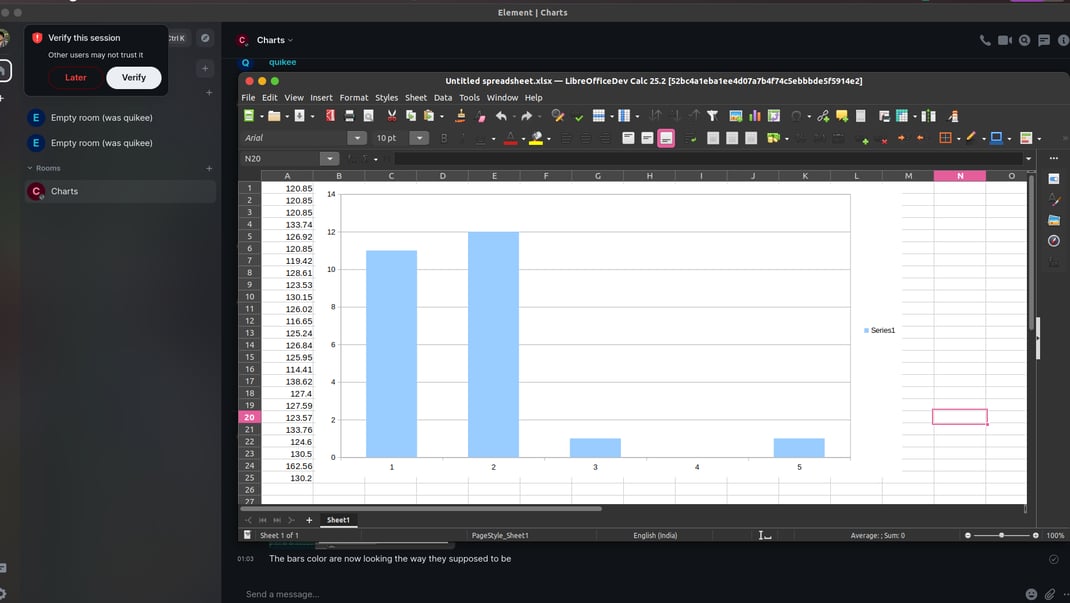Viewport: 1070px width, 603px height.
Task: Click the AutoFilter funnel icon
Action: pos(712,116)
